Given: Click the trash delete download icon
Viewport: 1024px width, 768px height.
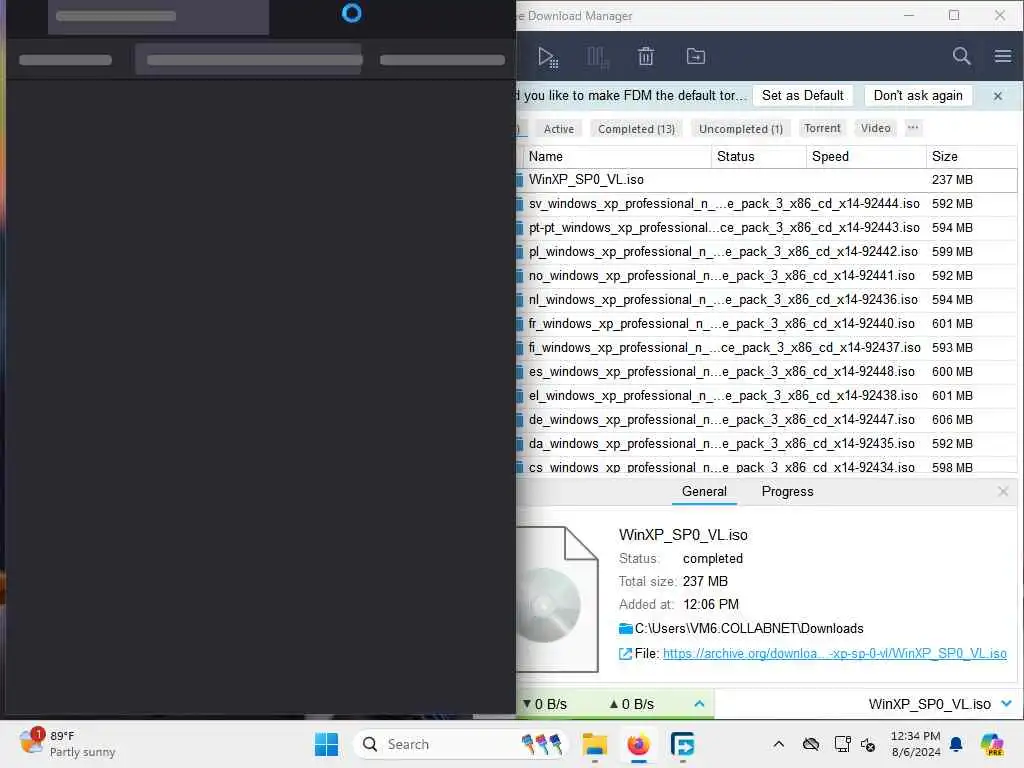Looking at the screenshot, I should click(x=646, y=57).
